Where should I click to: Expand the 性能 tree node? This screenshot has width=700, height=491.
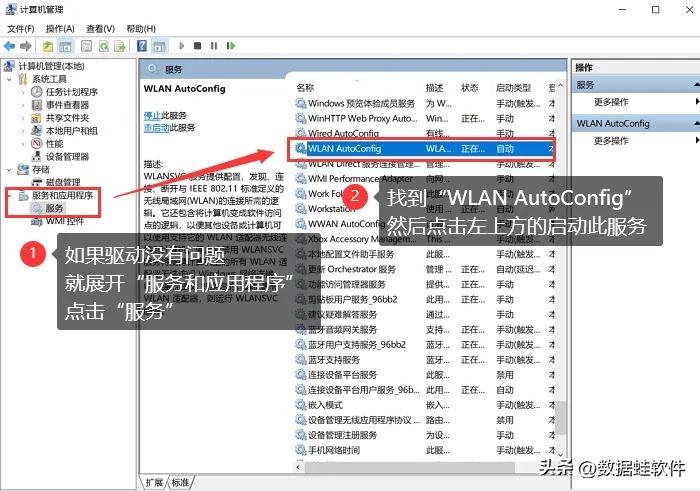[23, 144]
